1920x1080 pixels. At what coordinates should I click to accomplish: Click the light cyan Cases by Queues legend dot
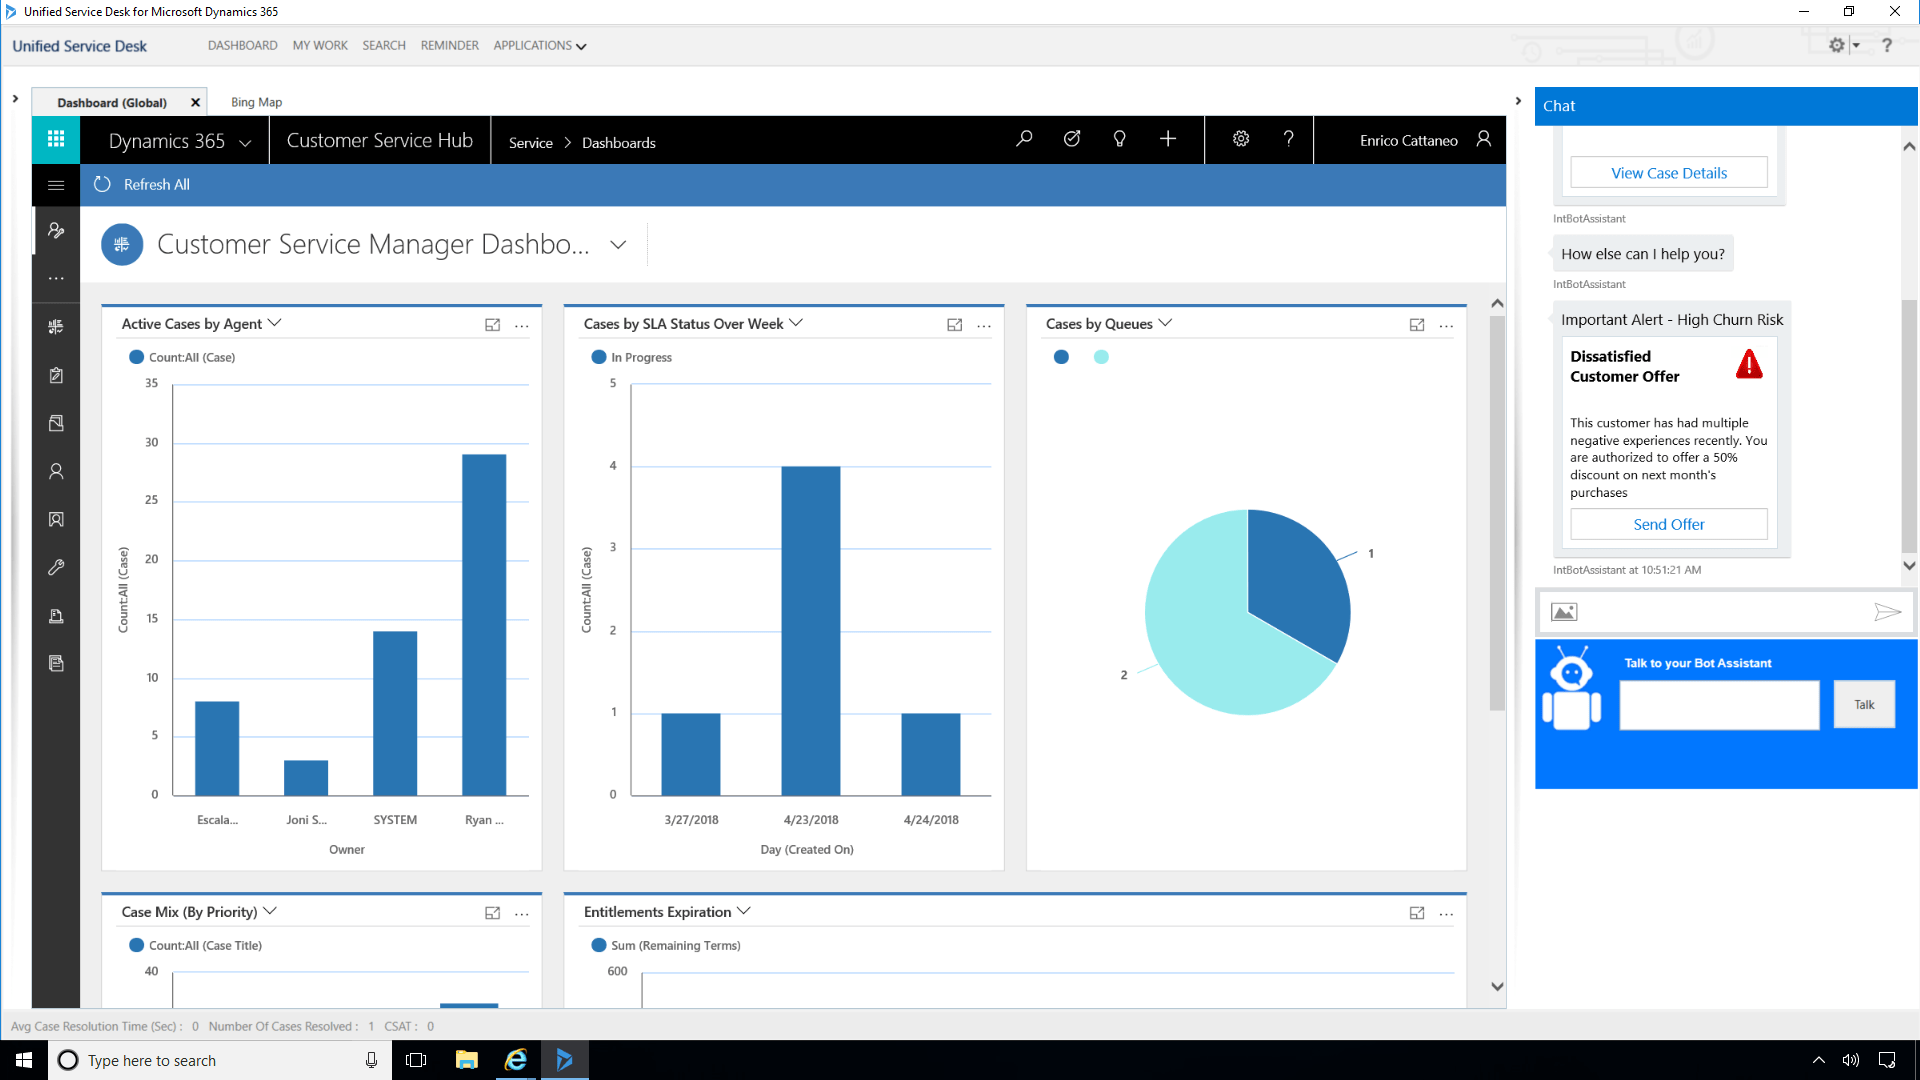[1101, 357]
